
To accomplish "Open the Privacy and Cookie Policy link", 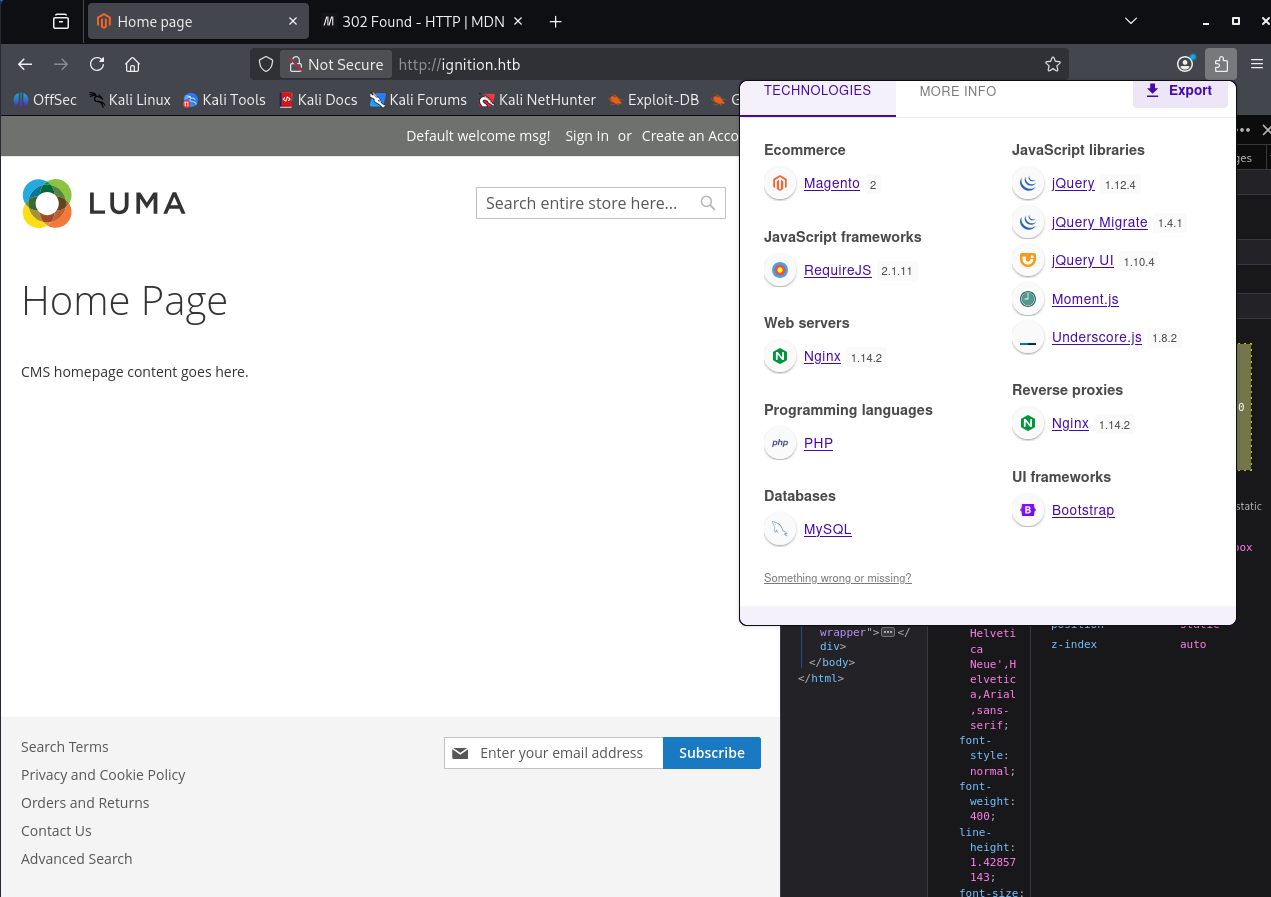I will click(103, 774).
